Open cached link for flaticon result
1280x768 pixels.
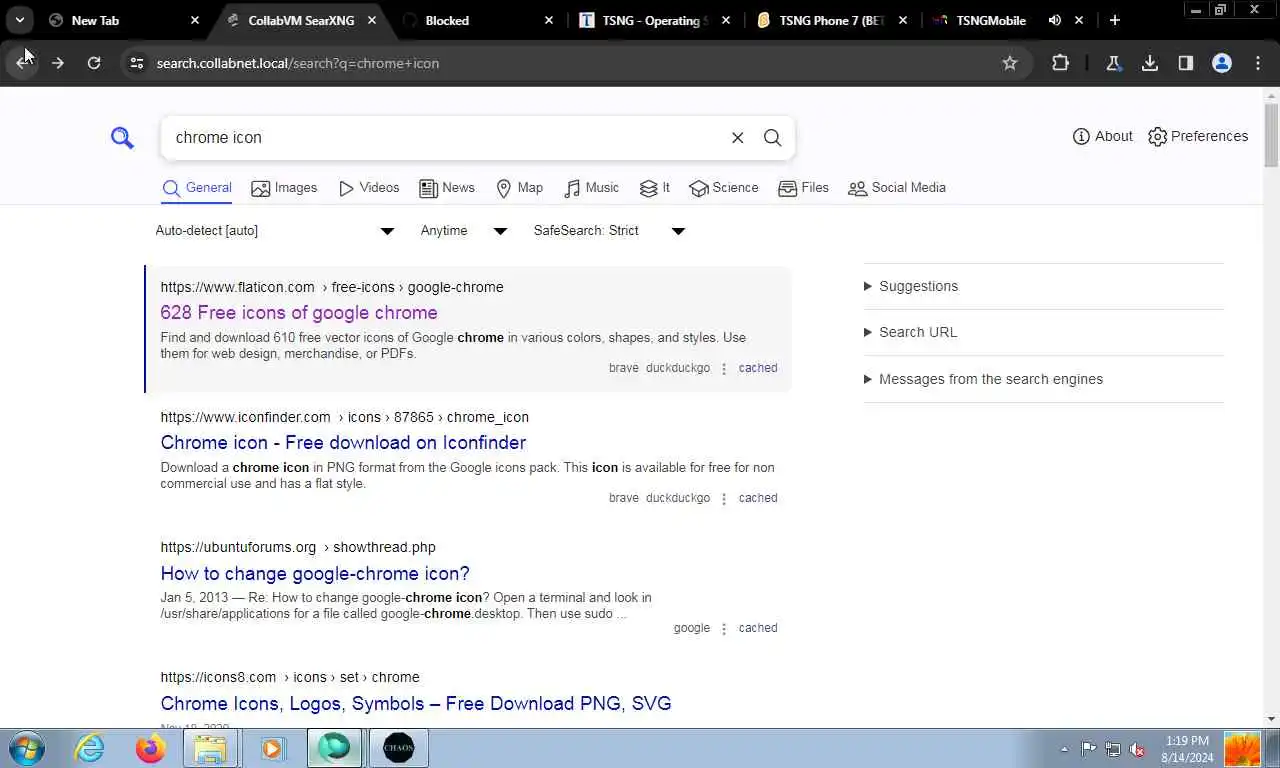[758, 368]
